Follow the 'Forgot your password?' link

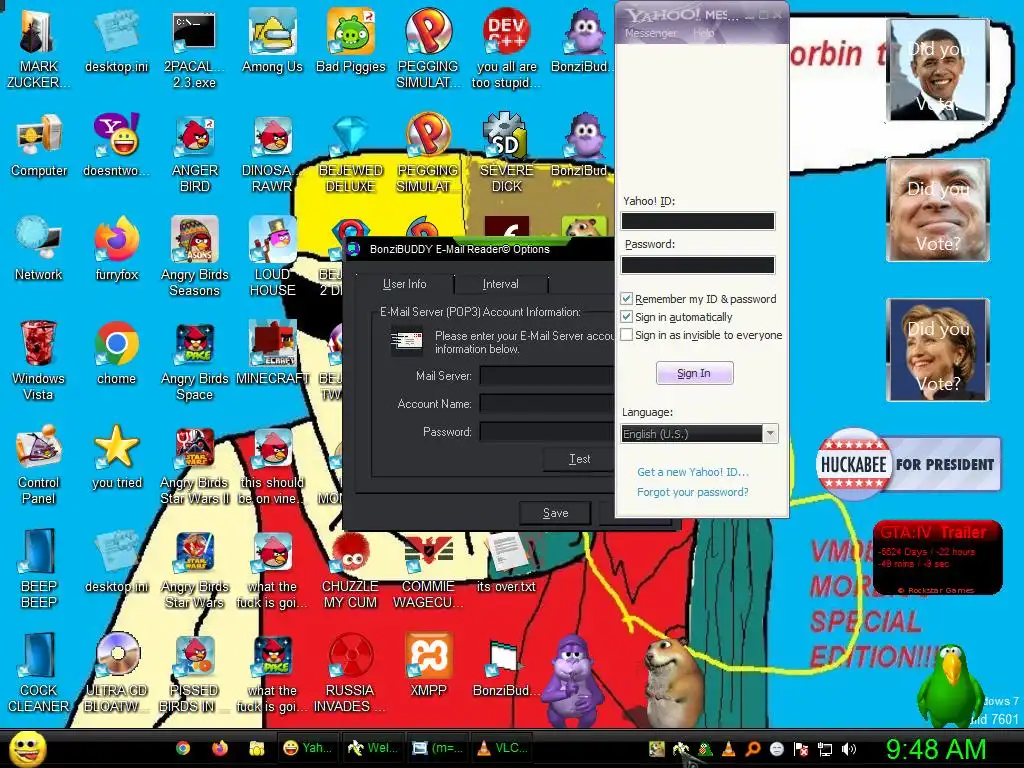click(x=693, y=492)
